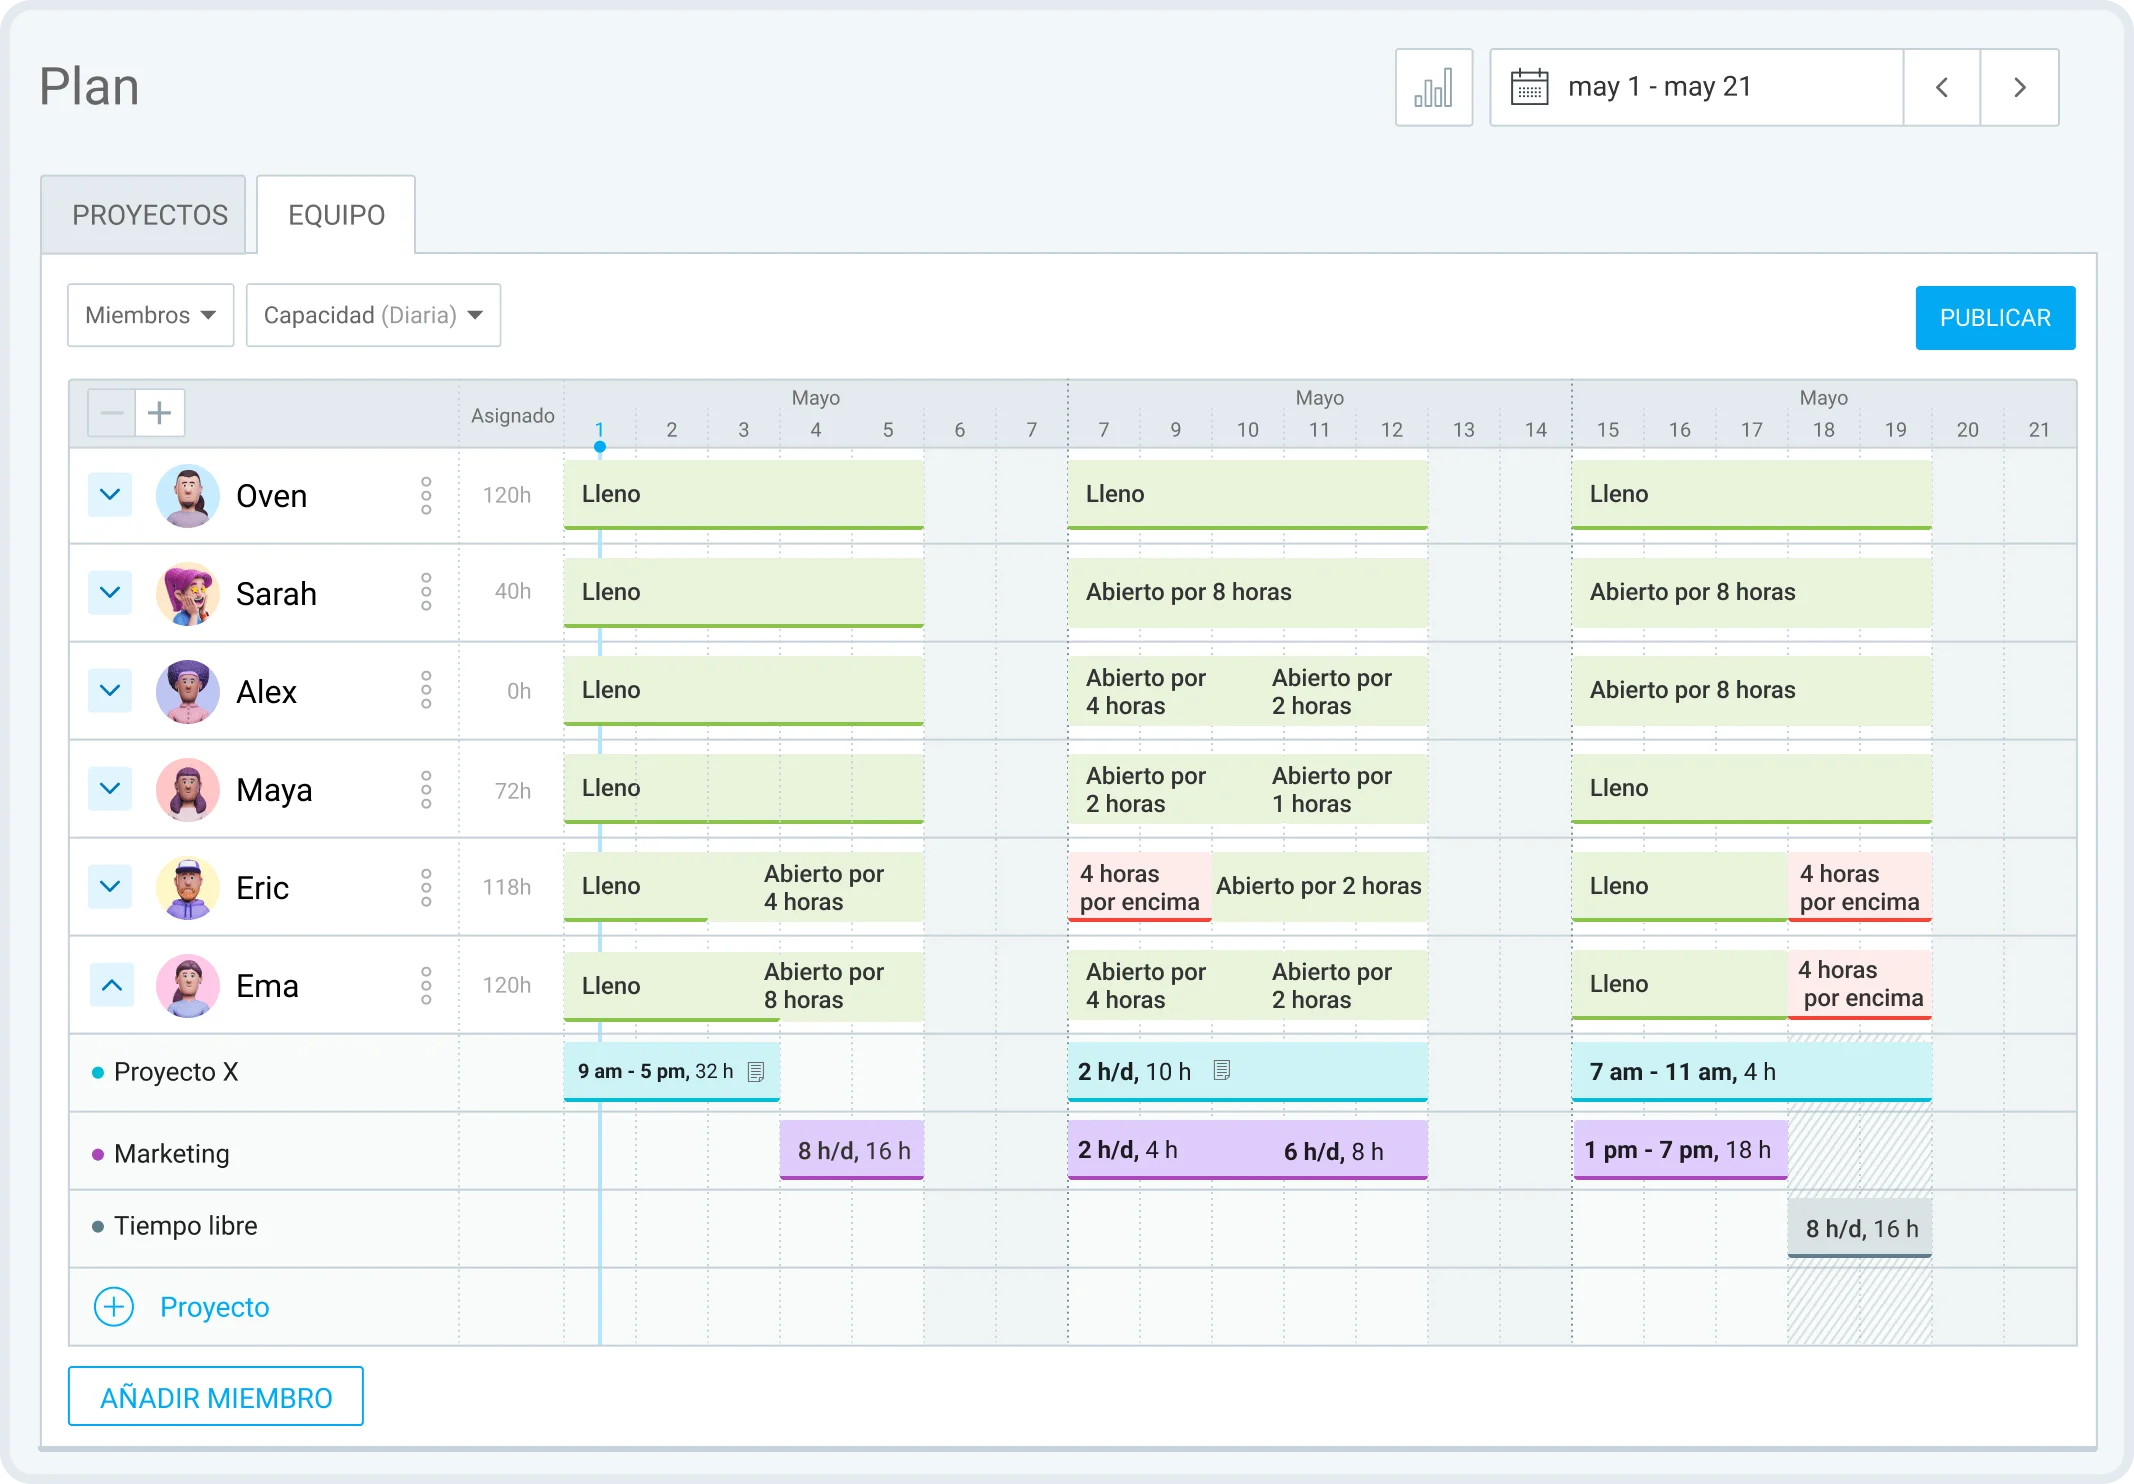The height and width of the screenshot is (1484, 2134).
Task: Click Maya's avatar
Action: (188, 789)
